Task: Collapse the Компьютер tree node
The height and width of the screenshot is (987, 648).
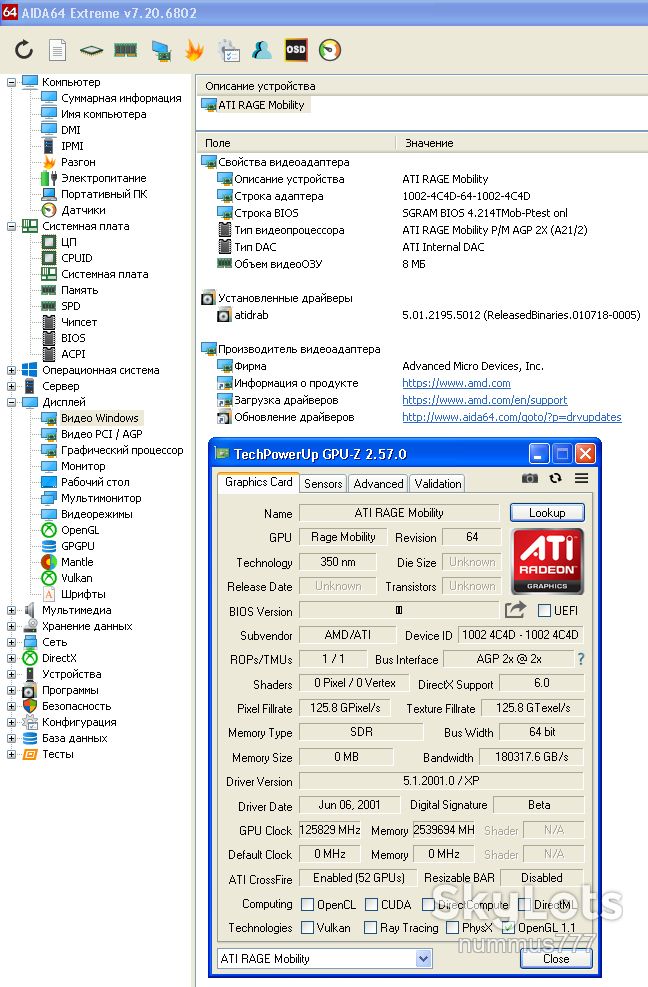Action: tap(11, 82)
